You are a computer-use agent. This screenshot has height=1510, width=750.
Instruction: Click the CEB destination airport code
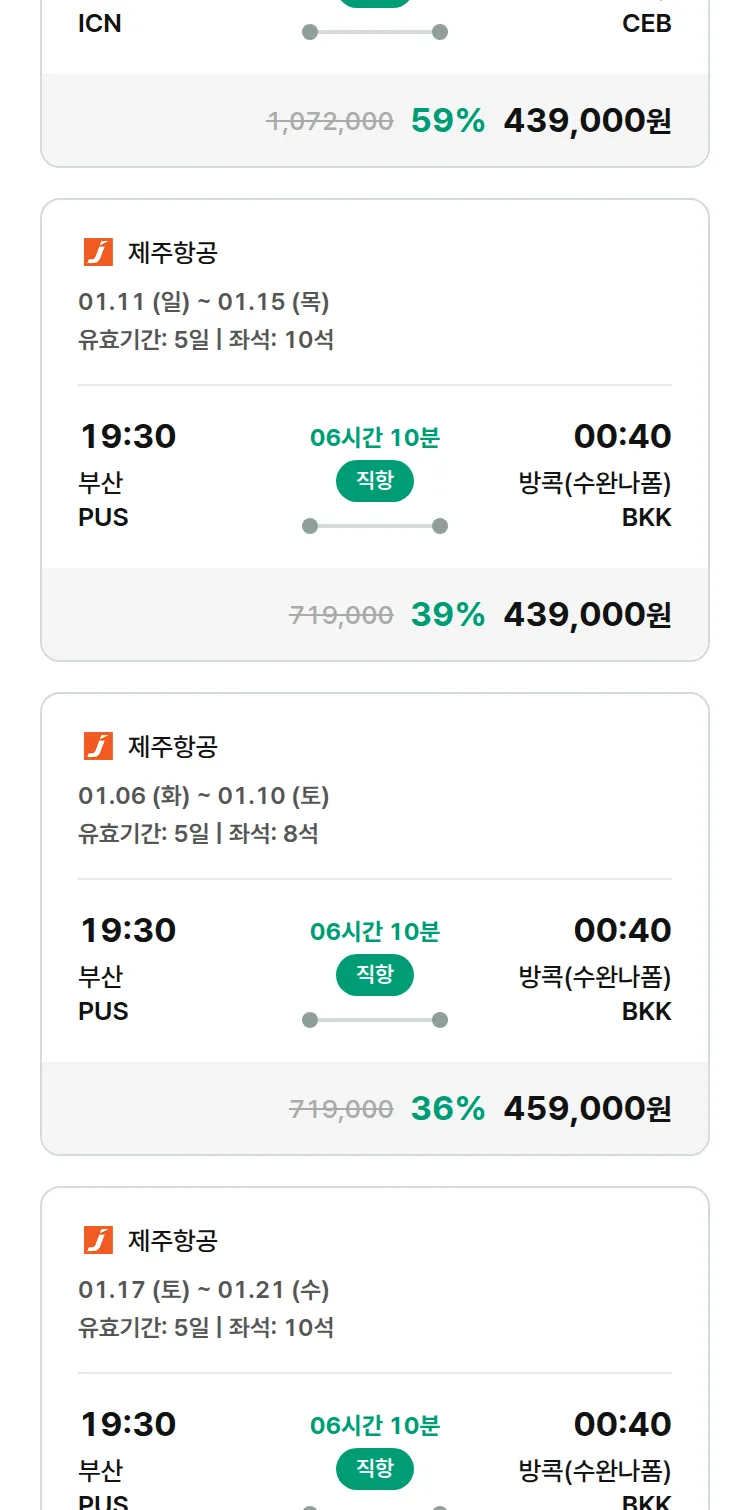[646, 24]
